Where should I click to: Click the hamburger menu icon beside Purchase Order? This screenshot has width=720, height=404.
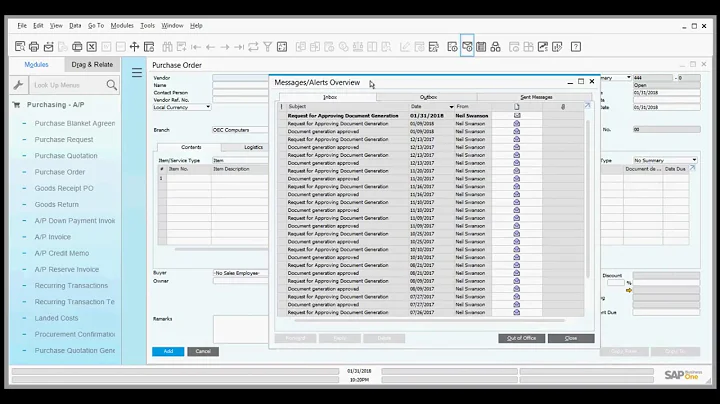point(137,73)
